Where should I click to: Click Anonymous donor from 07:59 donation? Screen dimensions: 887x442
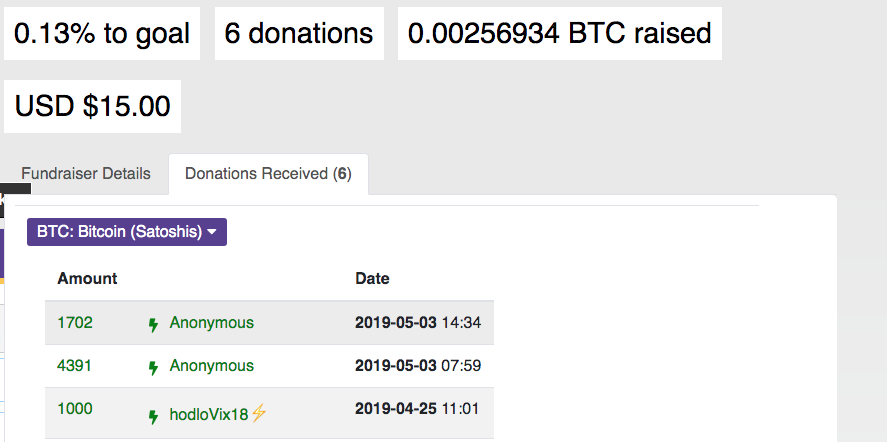(x=212, y=366)
